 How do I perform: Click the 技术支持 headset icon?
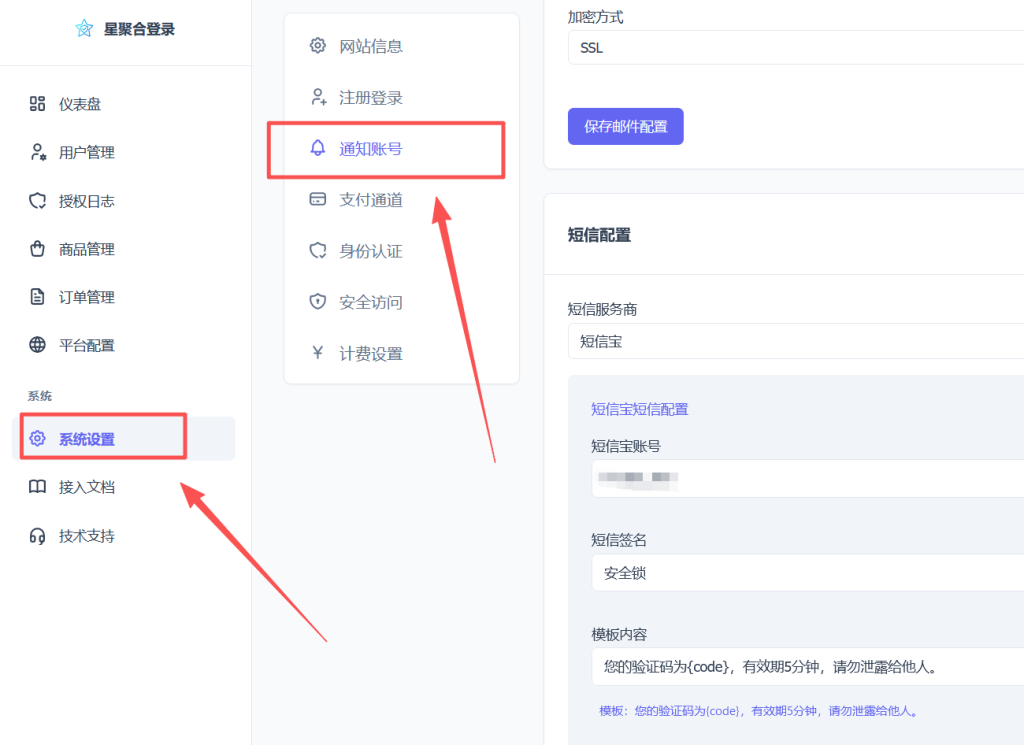pos(37,536)
